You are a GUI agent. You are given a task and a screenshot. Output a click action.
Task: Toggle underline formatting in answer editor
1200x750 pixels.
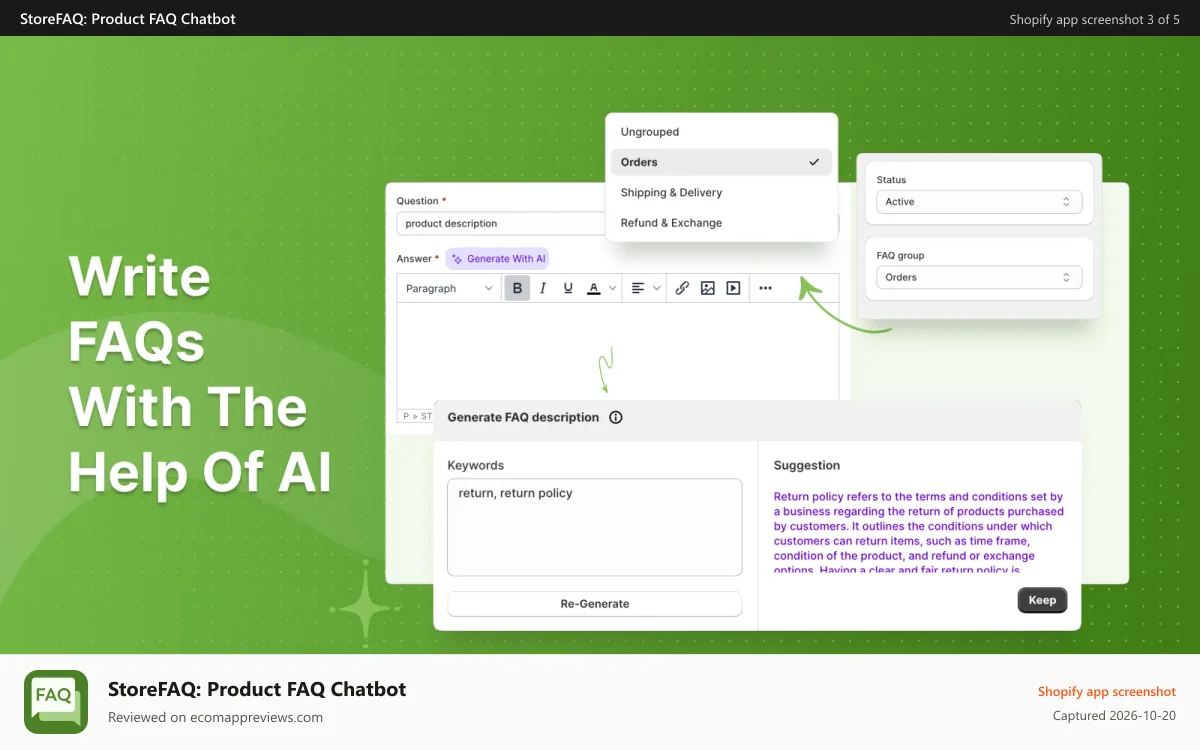point(568,288)
